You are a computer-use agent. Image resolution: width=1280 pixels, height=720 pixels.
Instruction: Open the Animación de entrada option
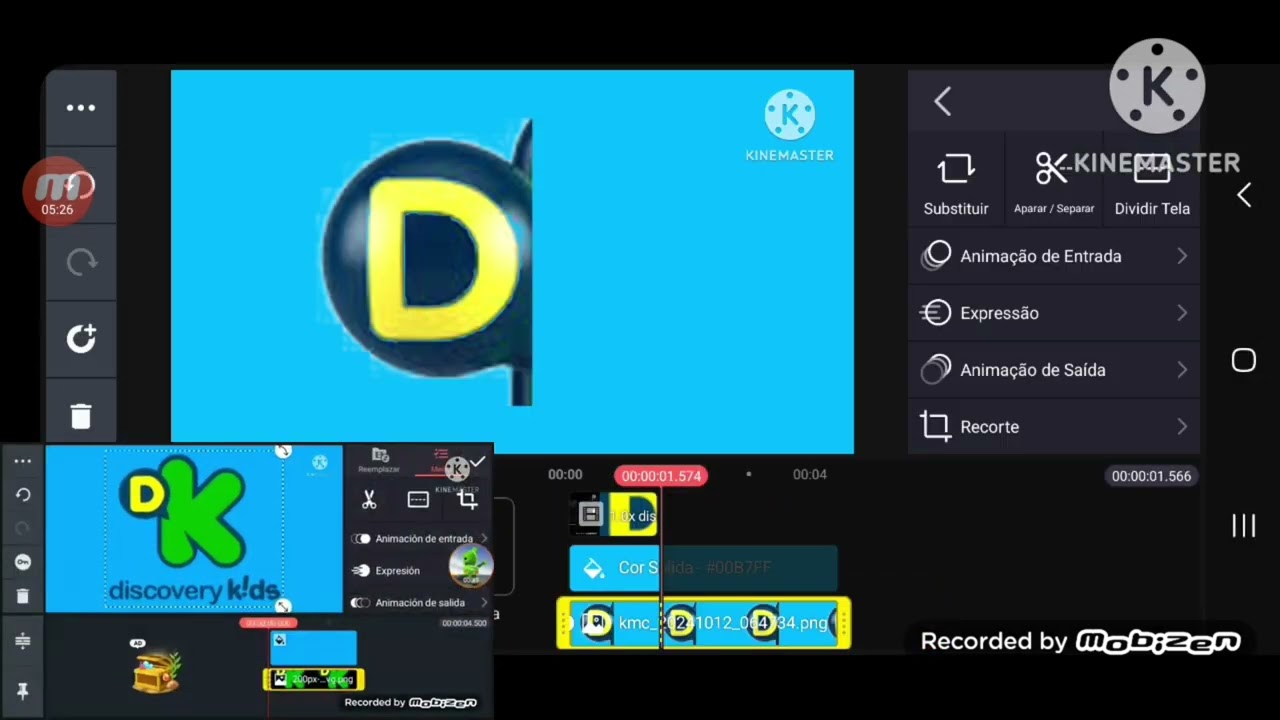(419, 539)
